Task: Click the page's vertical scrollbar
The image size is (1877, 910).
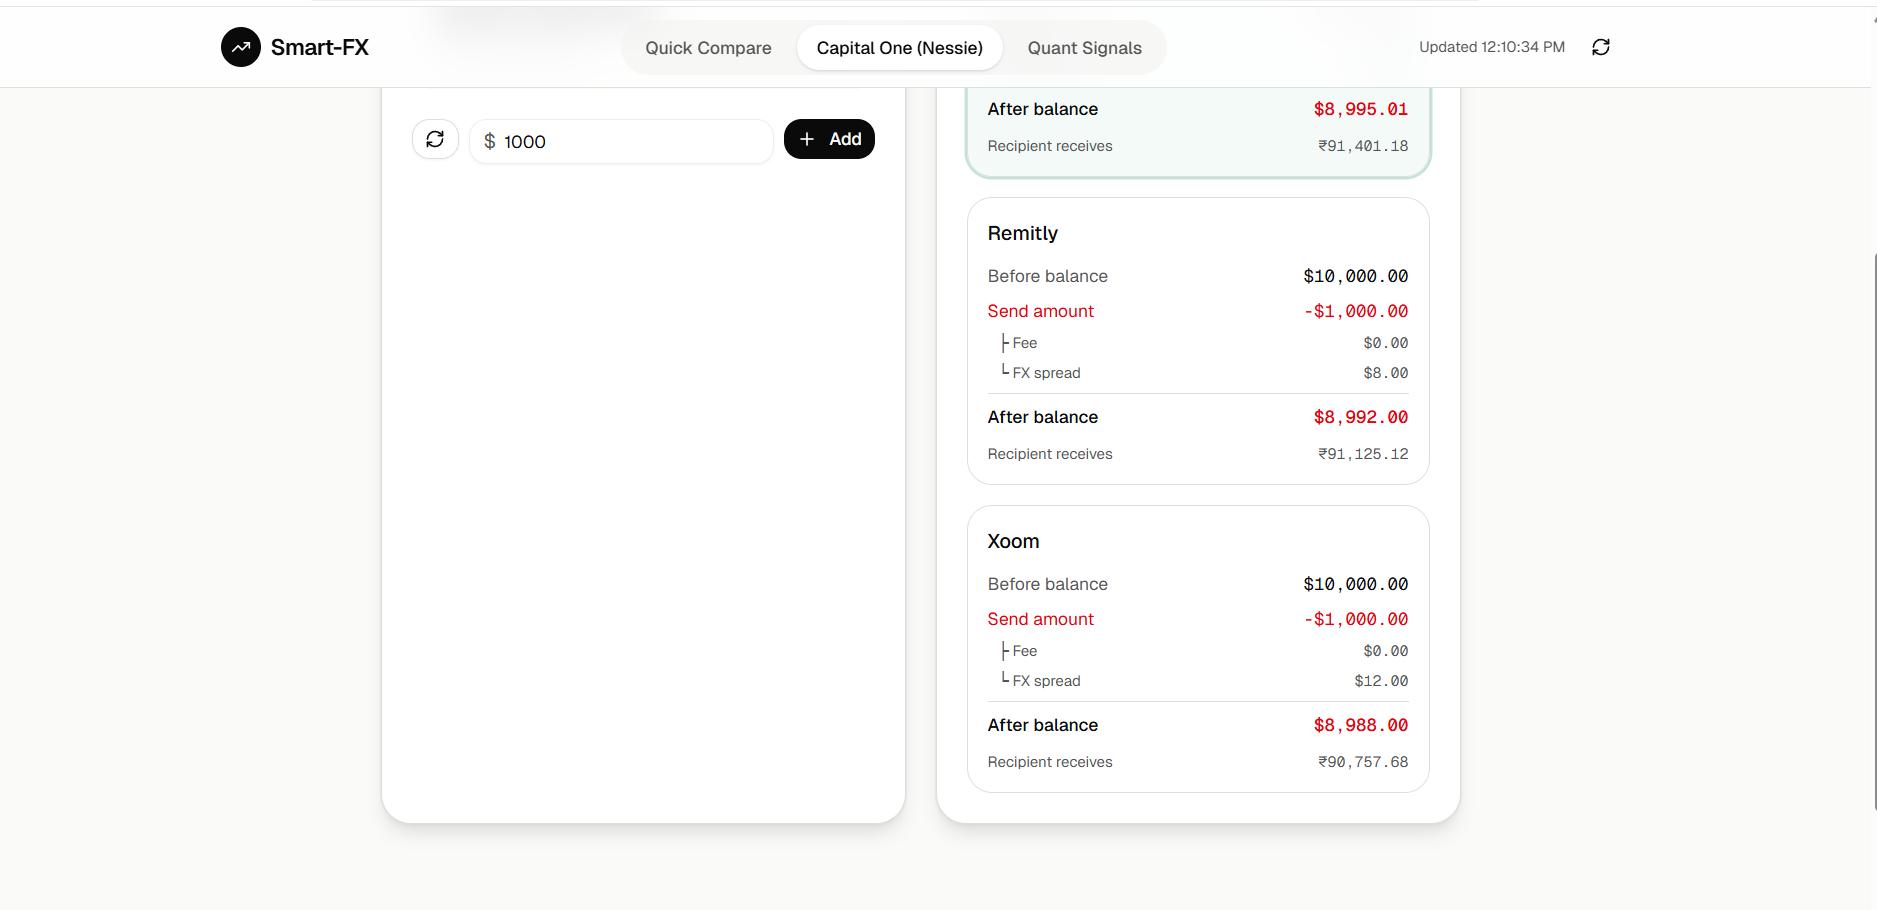Action: (x=1874, y=530)
